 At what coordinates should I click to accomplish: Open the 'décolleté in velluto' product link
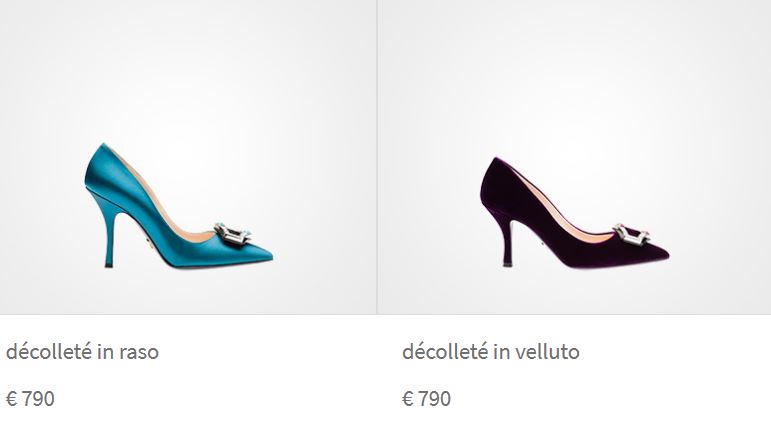pyautogui.click(x=491, y=352)
